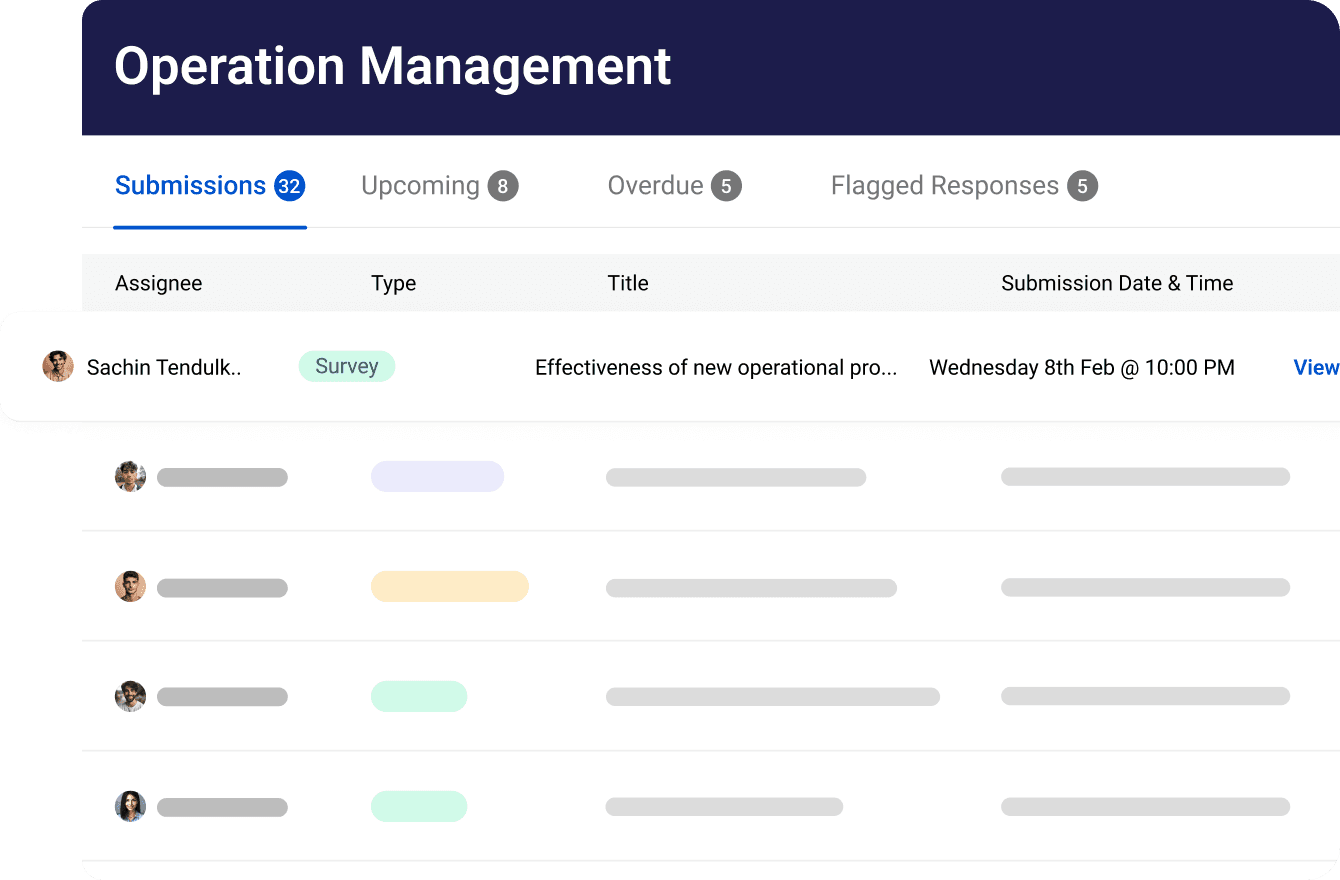This screenshot has width=1340, height=880.
Task: Click the purple type badge in first placeholder row
Action: [437, 476]
